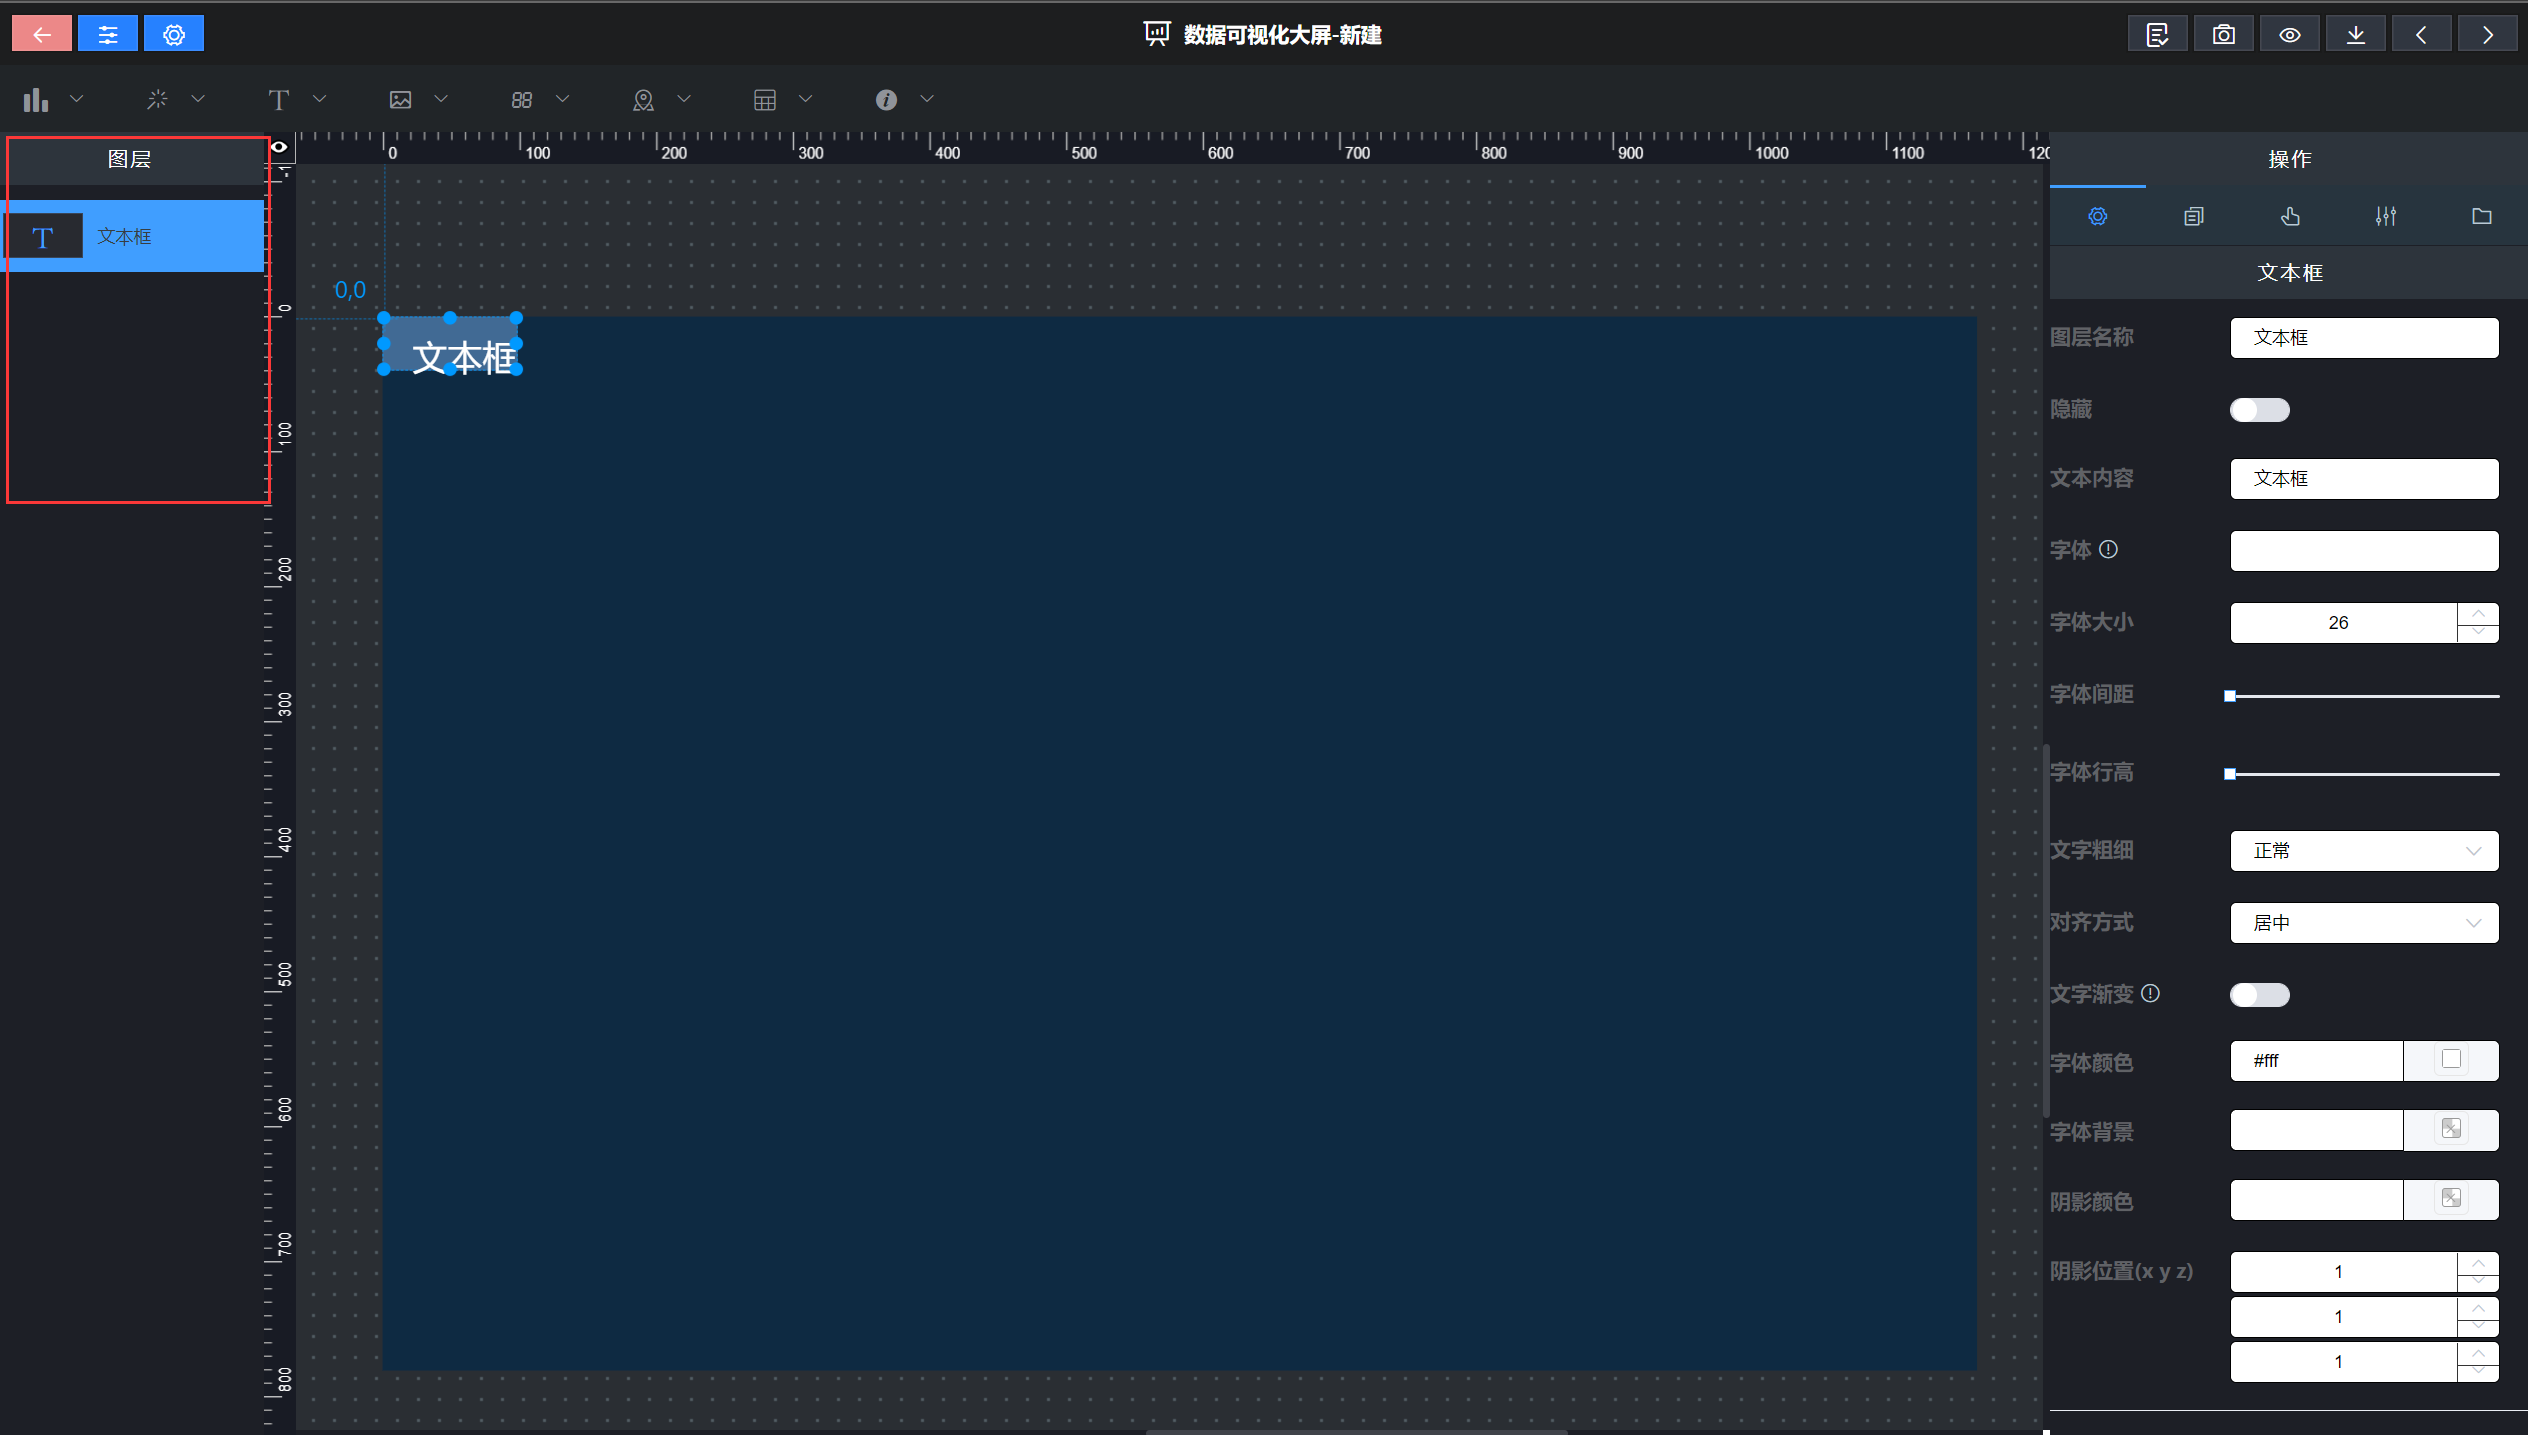The image size is (2528, 1435).
Task: Expand the map dropdown chevron
Action: 684,99
